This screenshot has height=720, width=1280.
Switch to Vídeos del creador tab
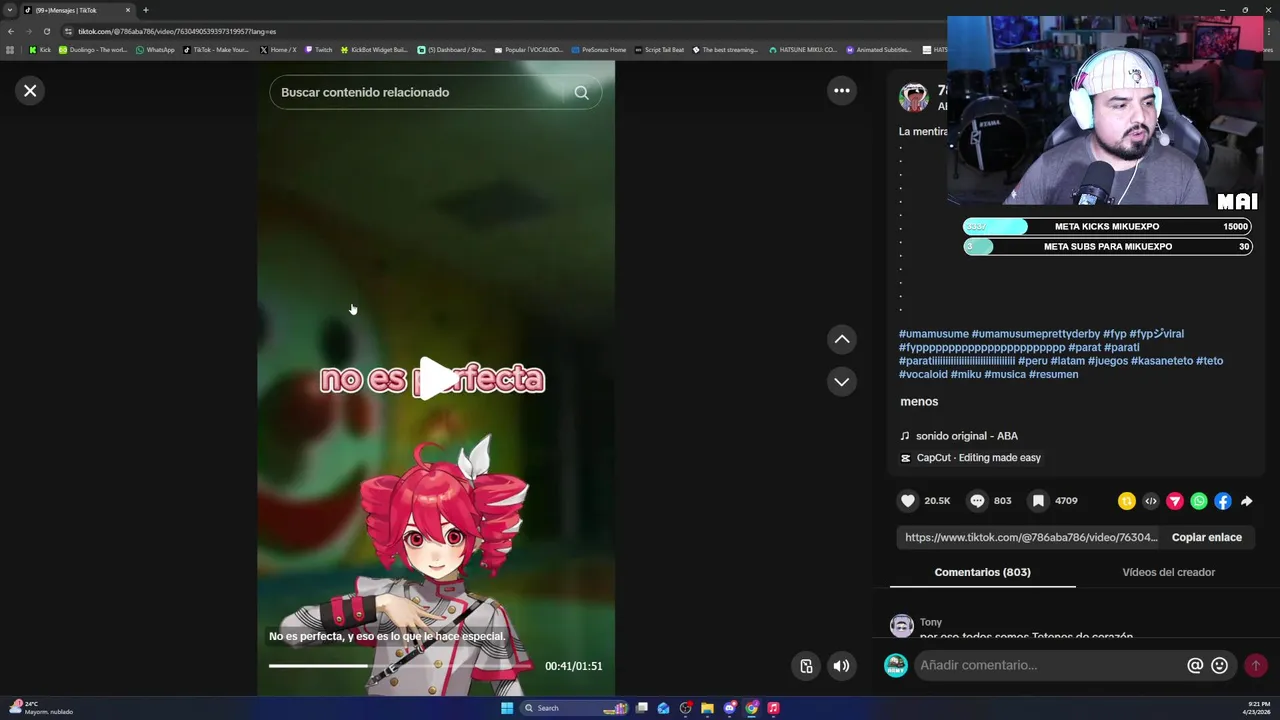(x=1168, y=572)
